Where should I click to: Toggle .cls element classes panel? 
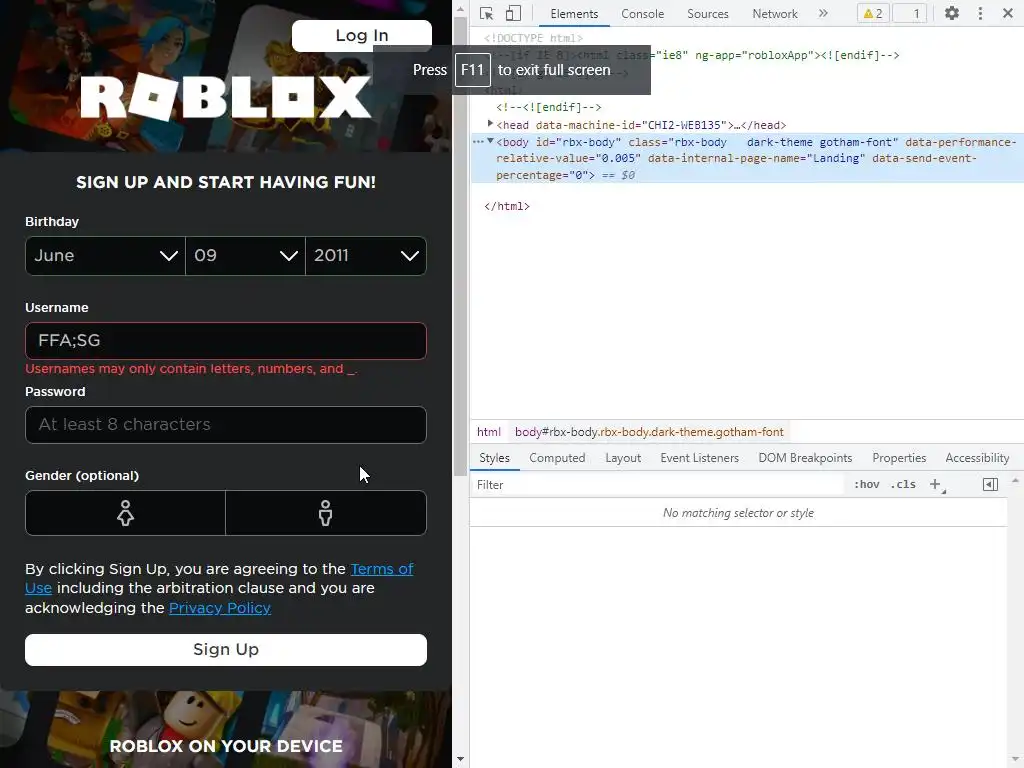(903, 485)
